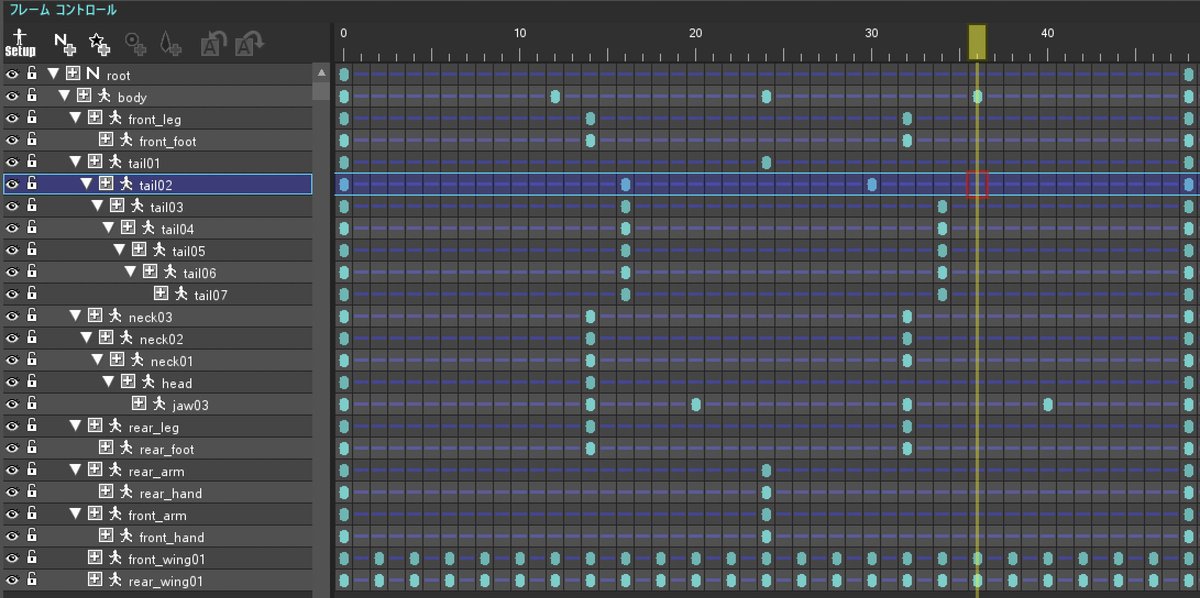Click the part figure icon beside tail05
The width and height of the screenshot is (1200, 598).
159,250
